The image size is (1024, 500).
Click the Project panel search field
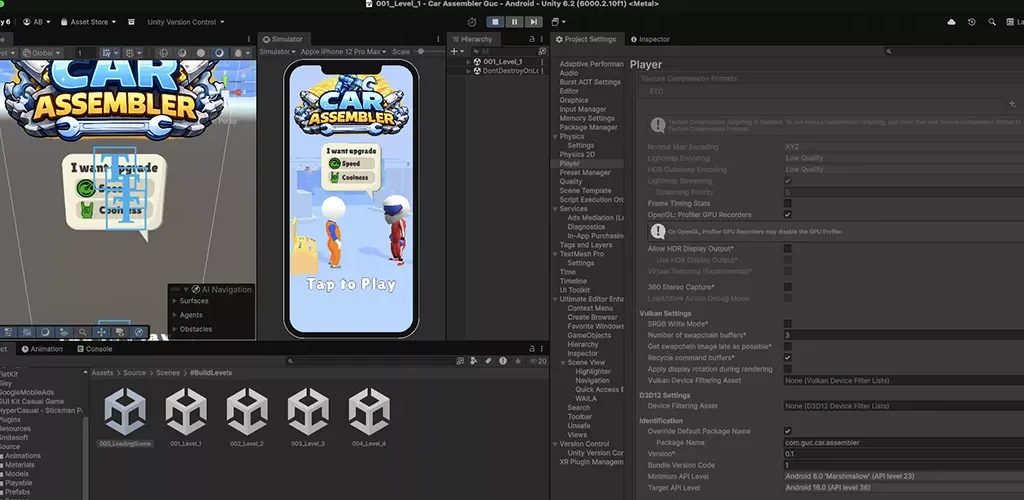(x=370, y=360)
